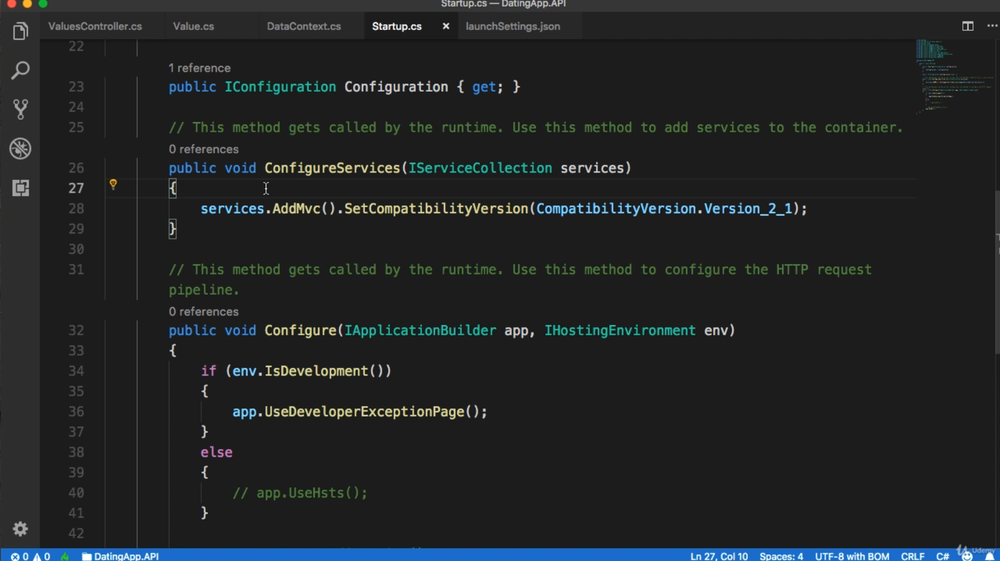The width and height of the screenshot is (1000, 561).
Task: Open the Debug view
Action: (x=20, y=149)
